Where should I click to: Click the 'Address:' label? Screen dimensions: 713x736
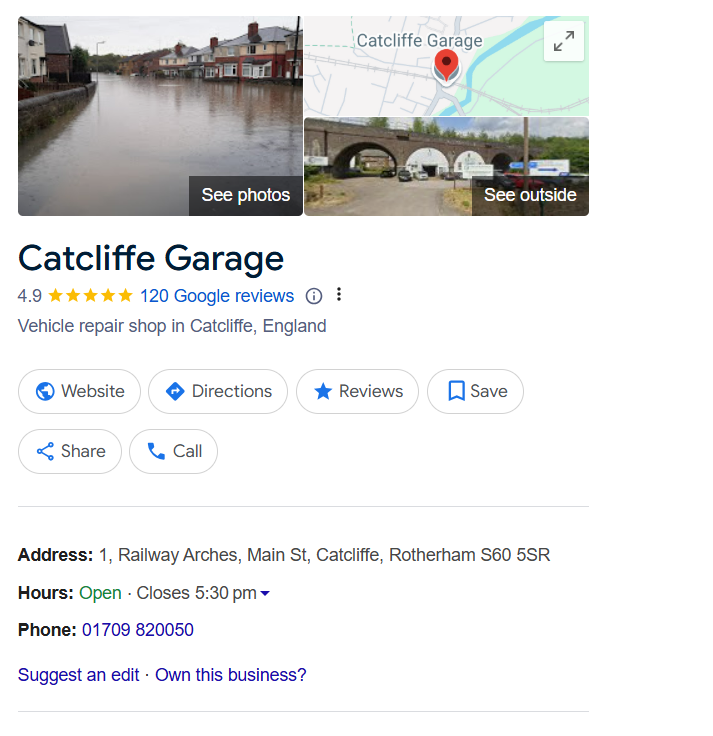[x=55, y=555]
